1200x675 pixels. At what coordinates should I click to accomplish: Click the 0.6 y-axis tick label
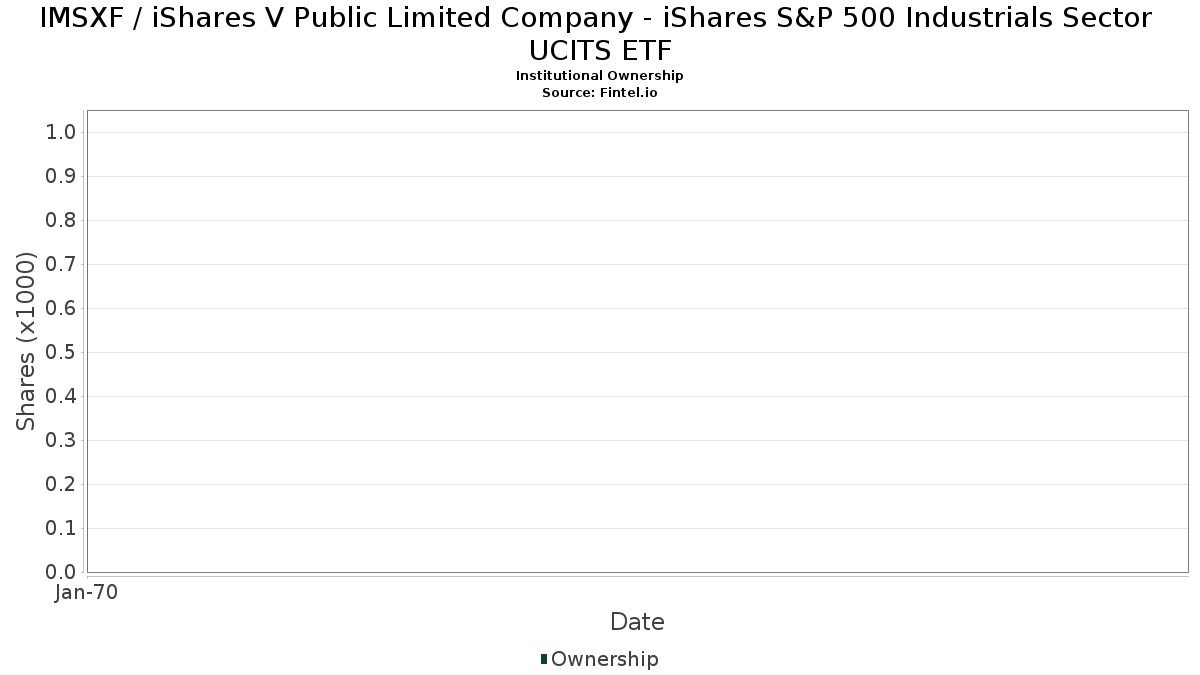click(61, 309)
